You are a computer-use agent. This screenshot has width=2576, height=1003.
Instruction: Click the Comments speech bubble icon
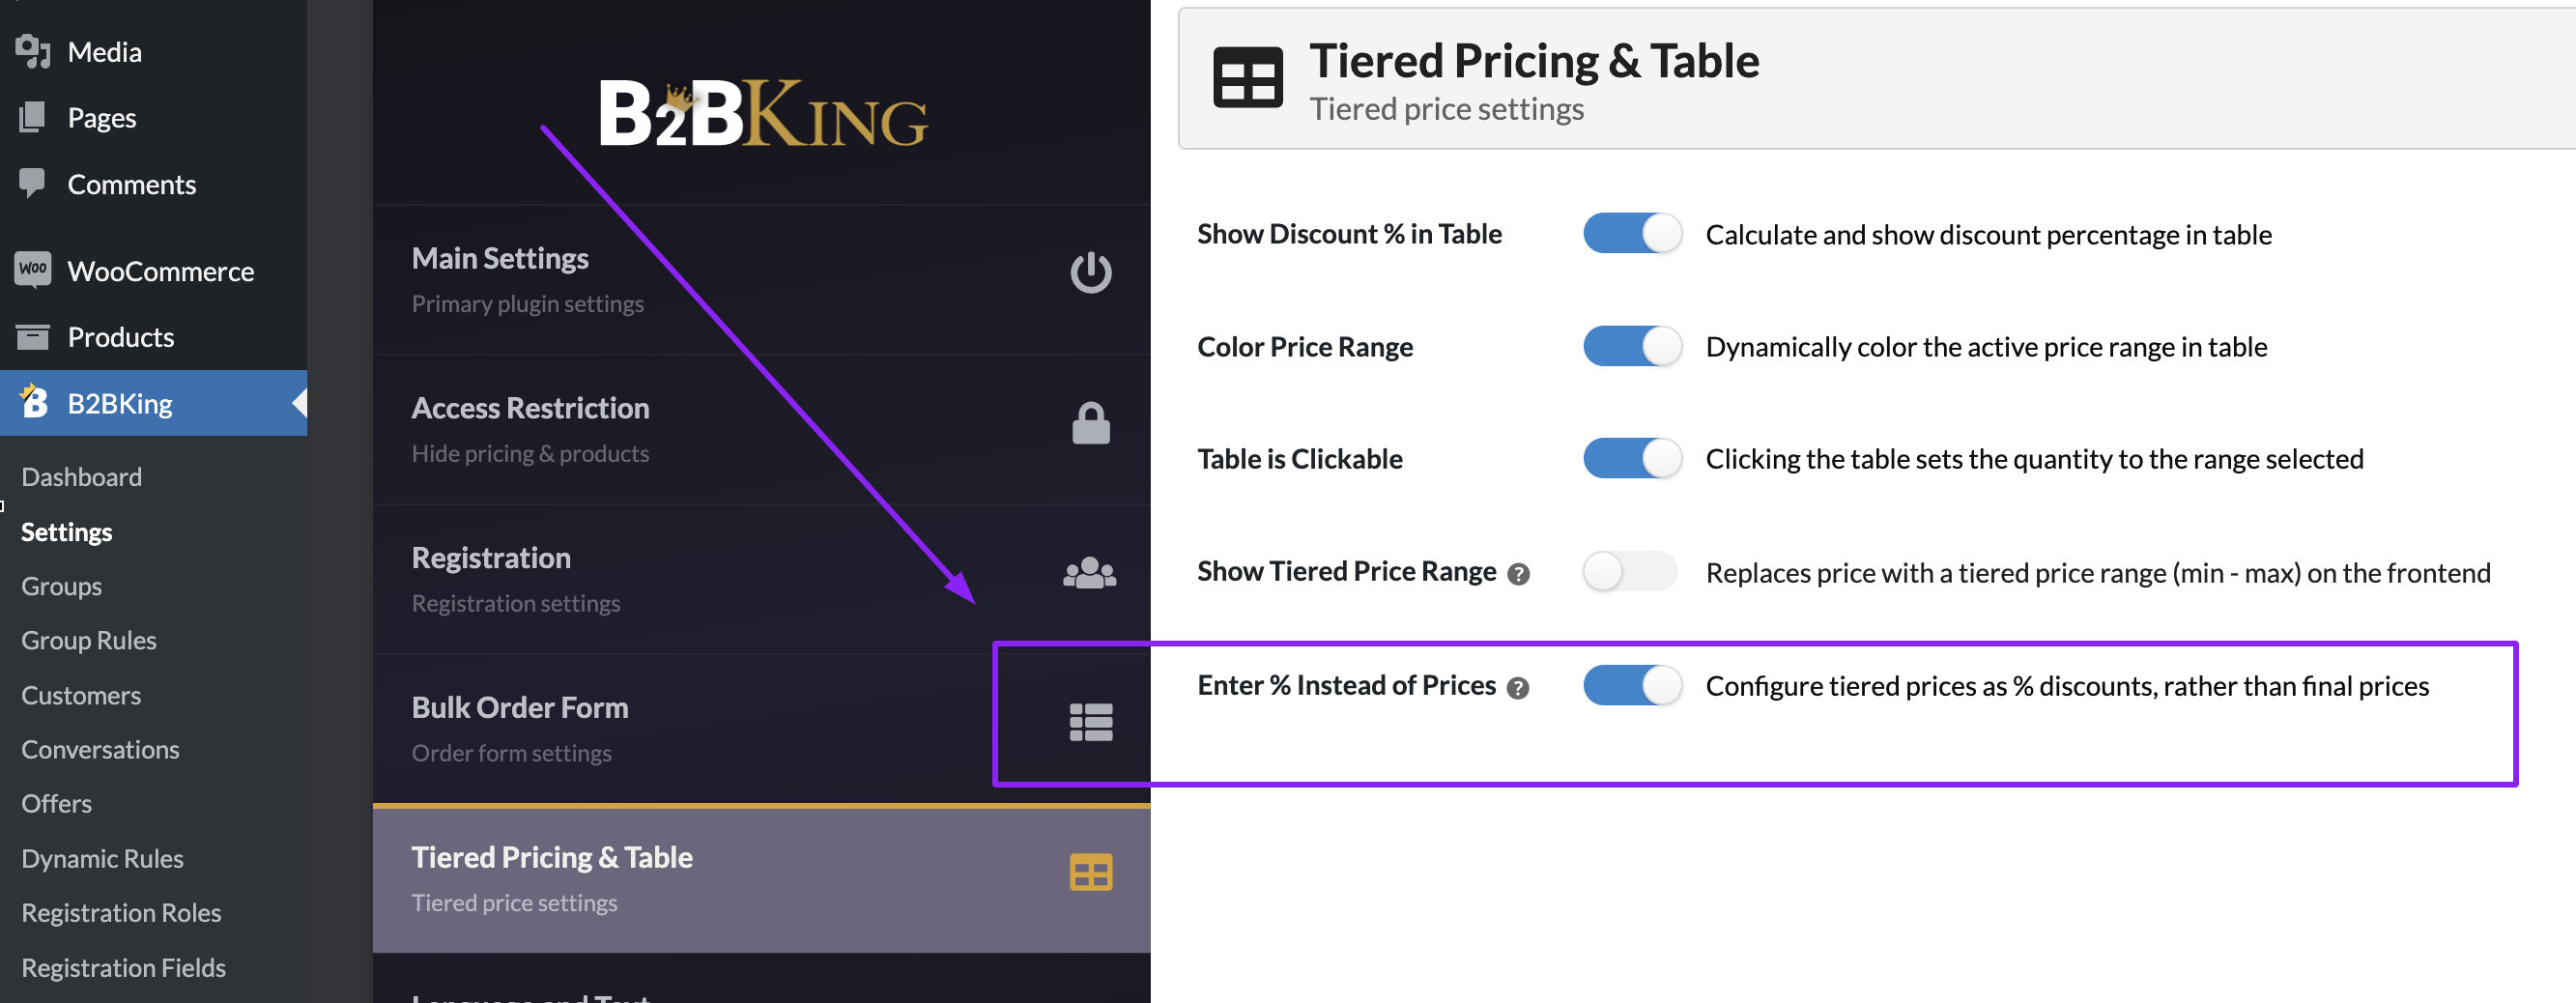click(32, 183)
